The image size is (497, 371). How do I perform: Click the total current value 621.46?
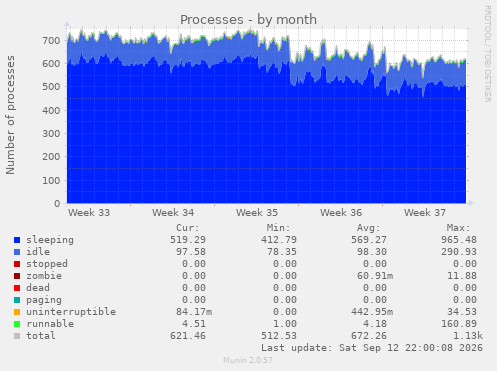point(188,336)
